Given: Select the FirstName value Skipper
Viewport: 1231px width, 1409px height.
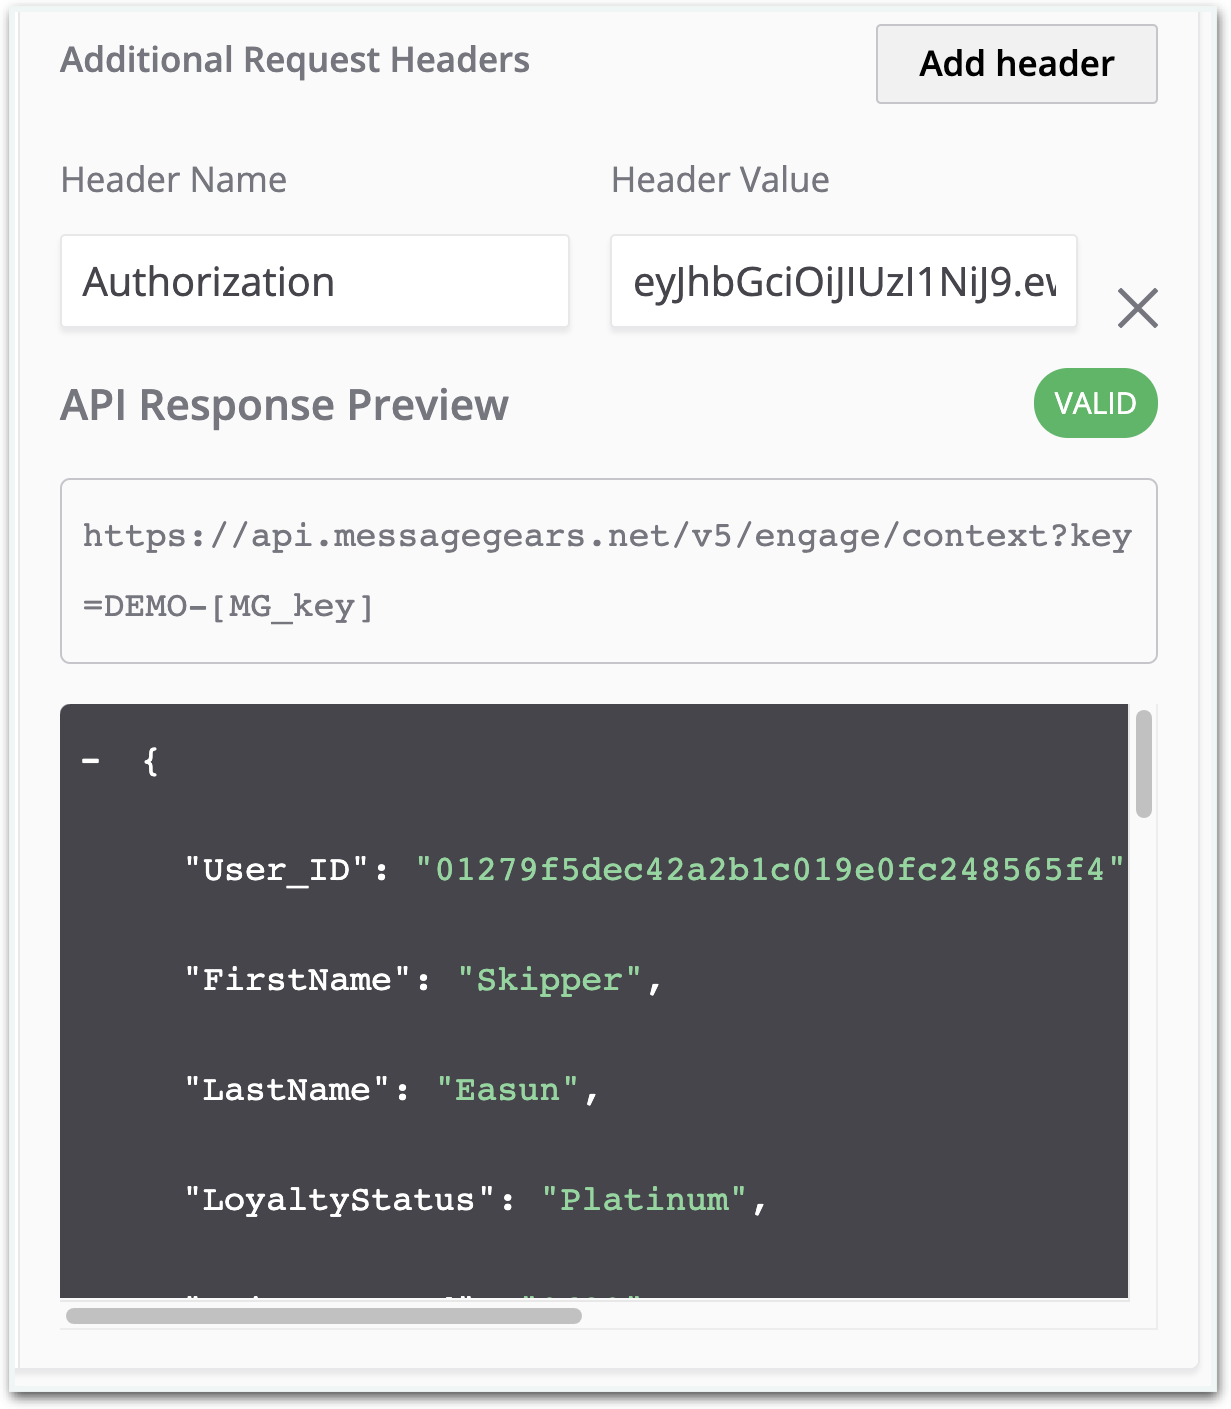Looking at the screenshot, I should point(555,979).
